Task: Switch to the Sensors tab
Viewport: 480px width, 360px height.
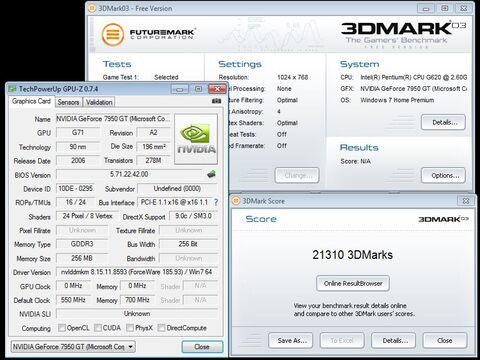Action: [x=68, y=102]
